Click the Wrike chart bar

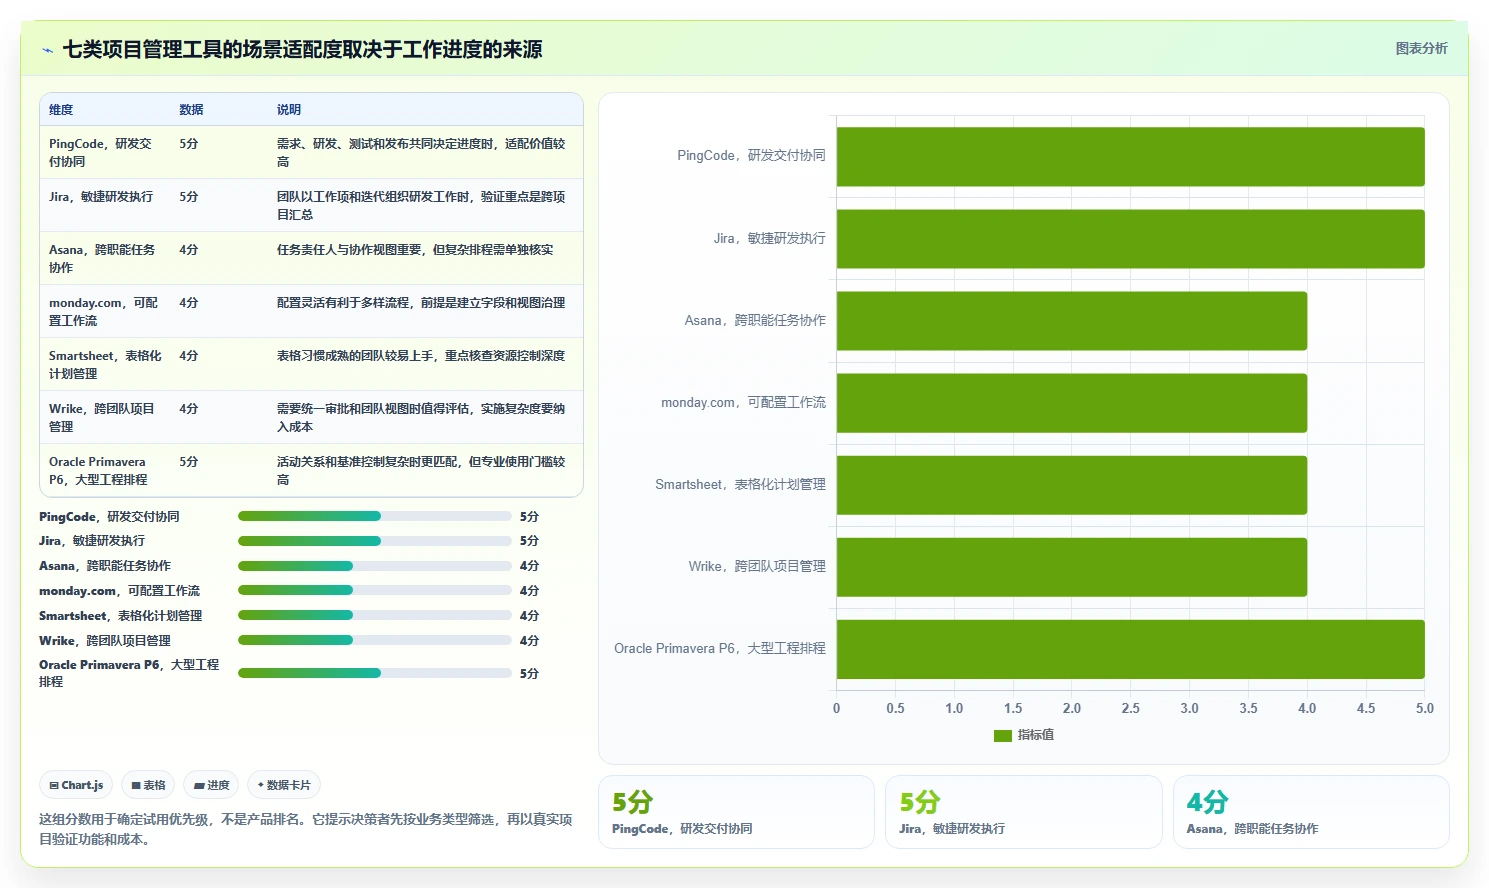1072,567
